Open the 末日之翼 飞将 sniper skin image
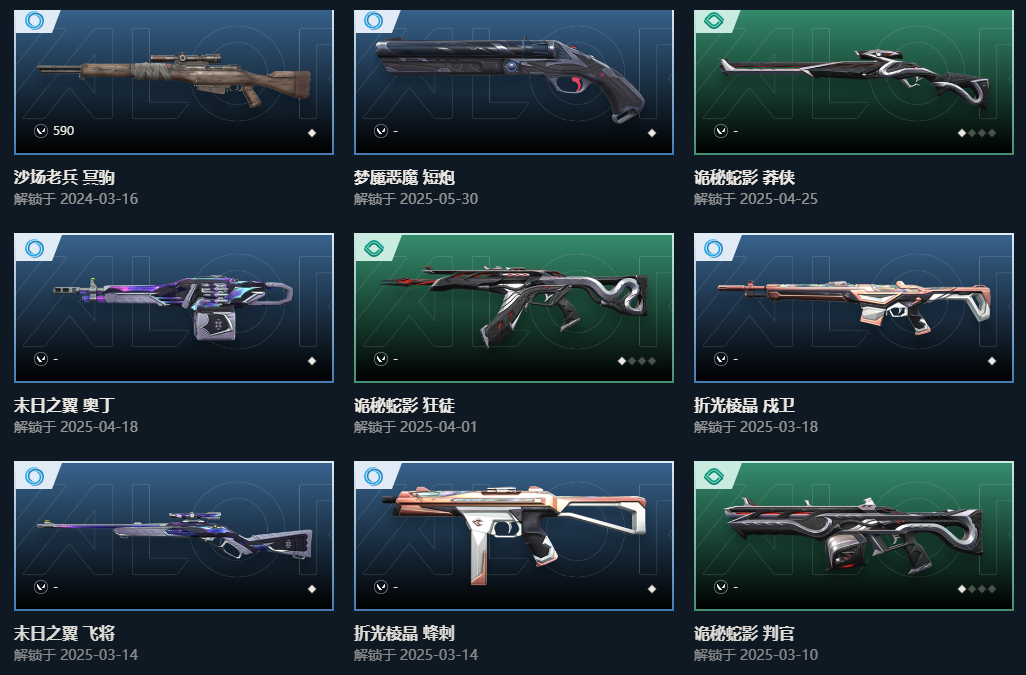Viewport: 1026px width, 675px height. coord(174,535)
